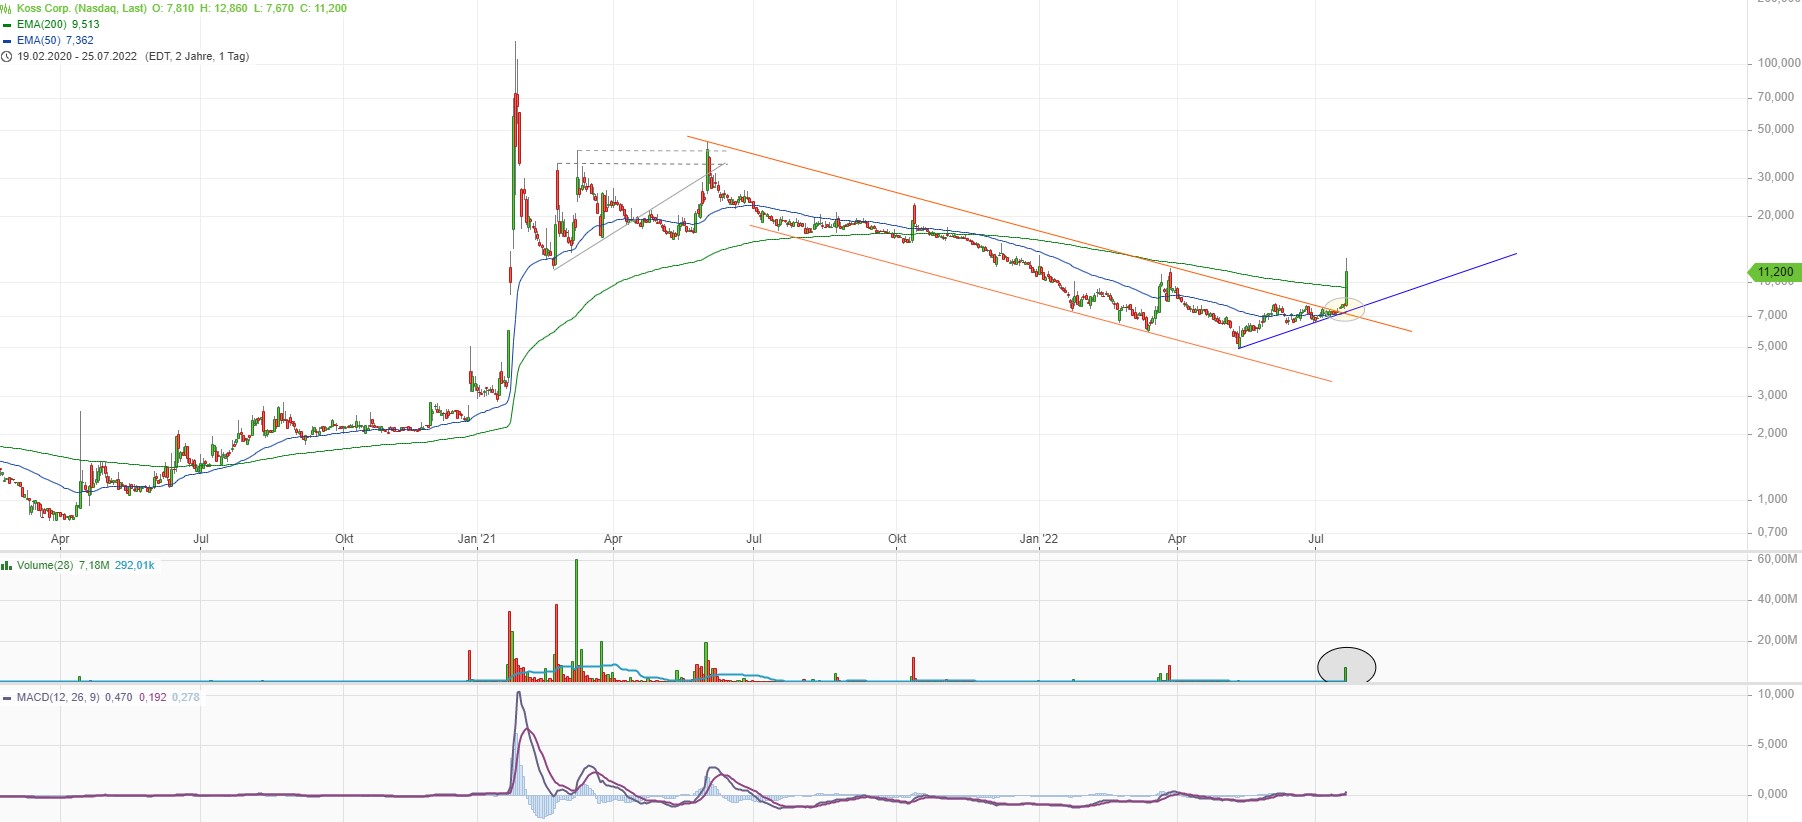Click the yellow ellipse at the breakout point
The image size is (1802, 822).
1344,310
